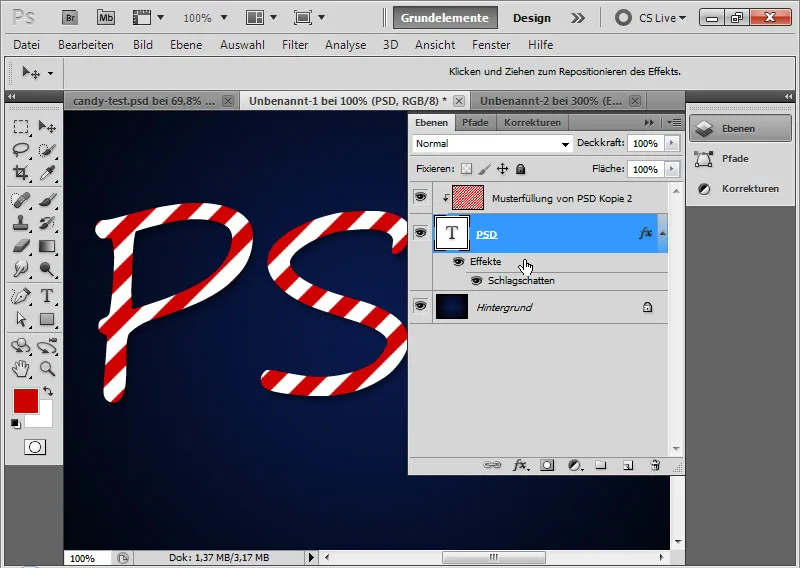Collapse effects list on PSD layer
Viewport: 800px width, 568px height.
pos(662,233)
